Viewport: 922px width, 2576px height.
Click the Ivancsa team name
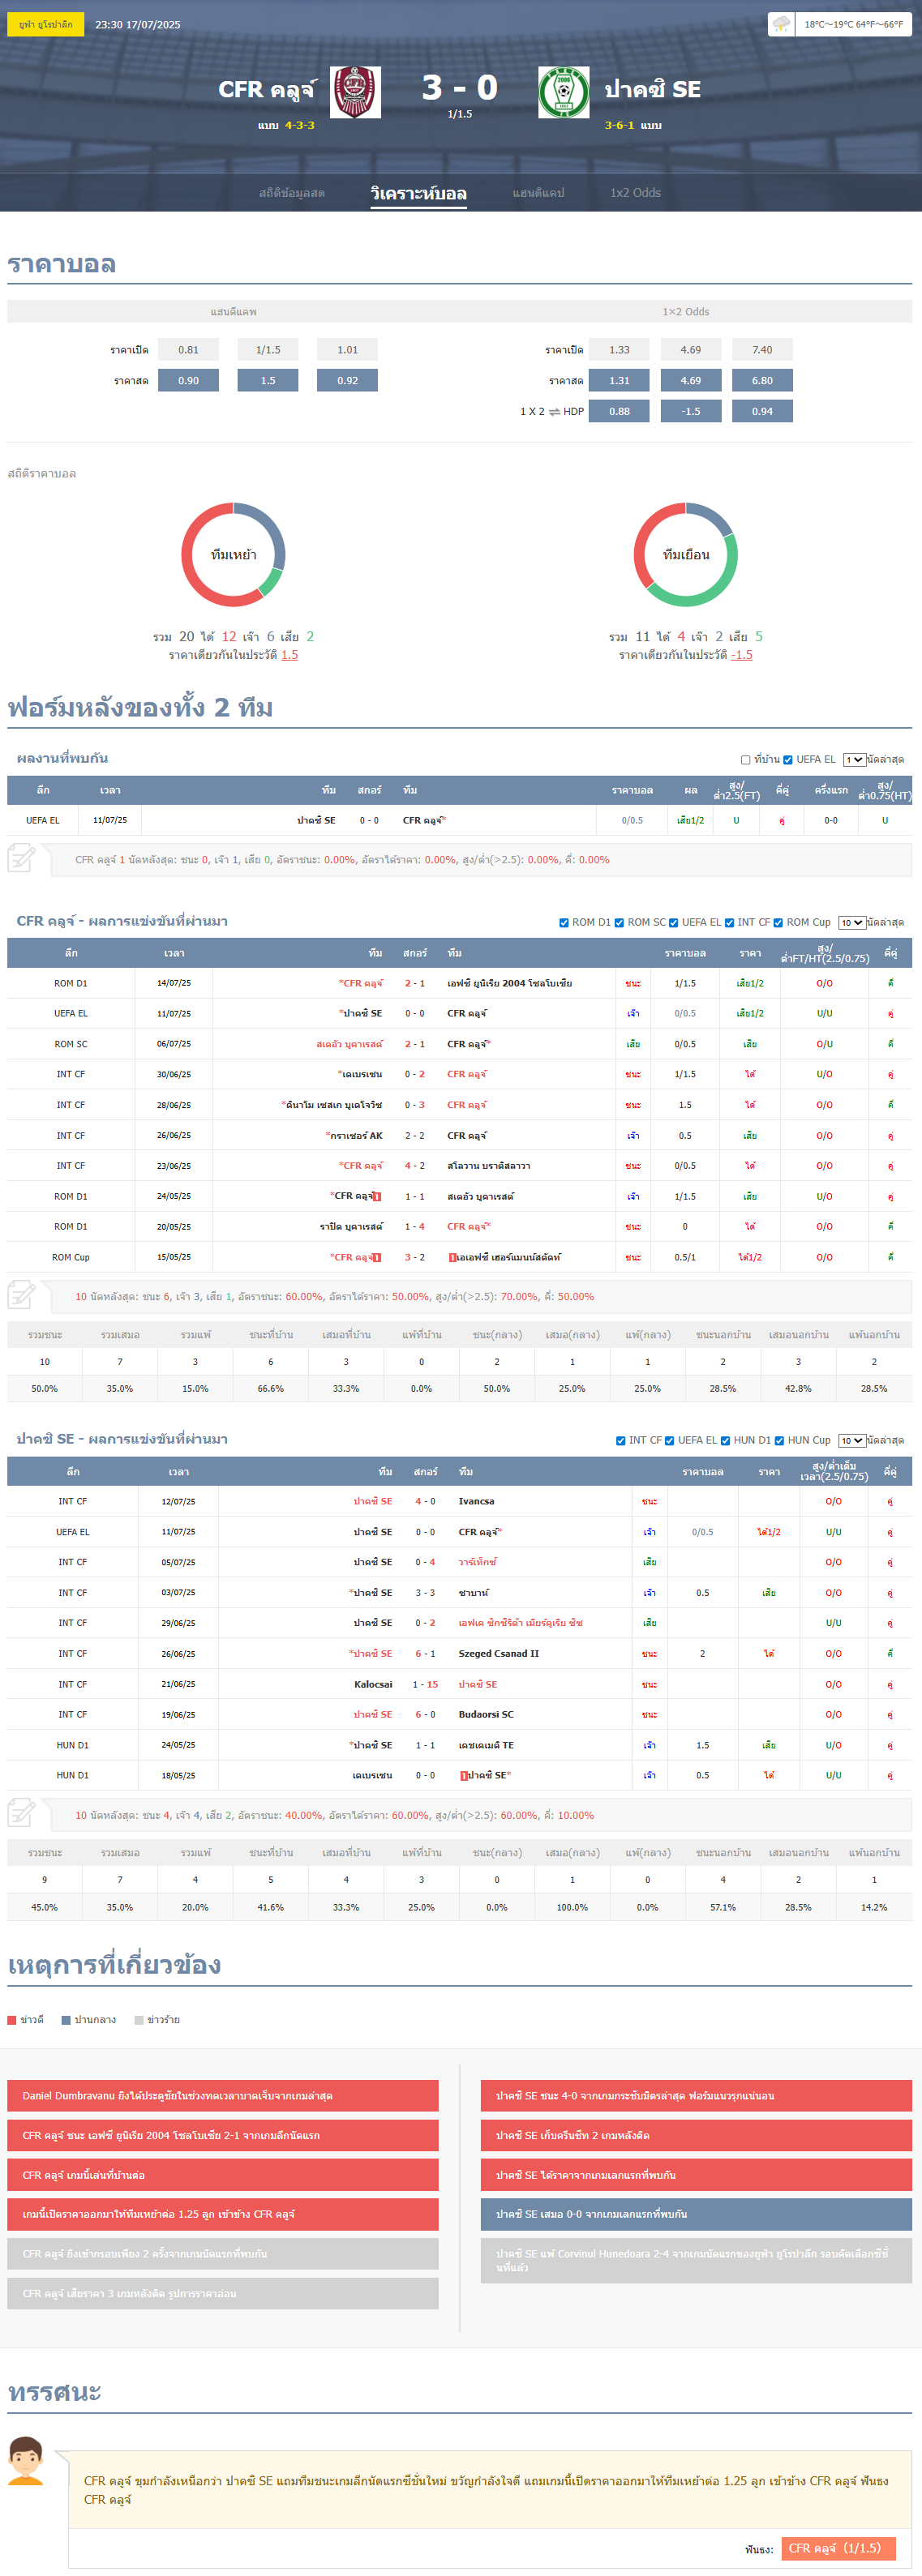[476, 1502]
